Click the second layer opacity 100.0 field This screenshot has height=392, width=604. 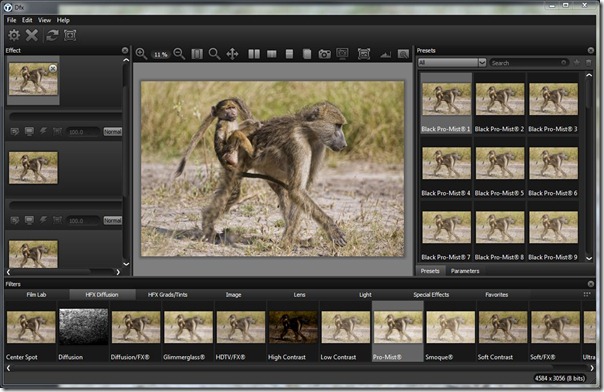82,220
